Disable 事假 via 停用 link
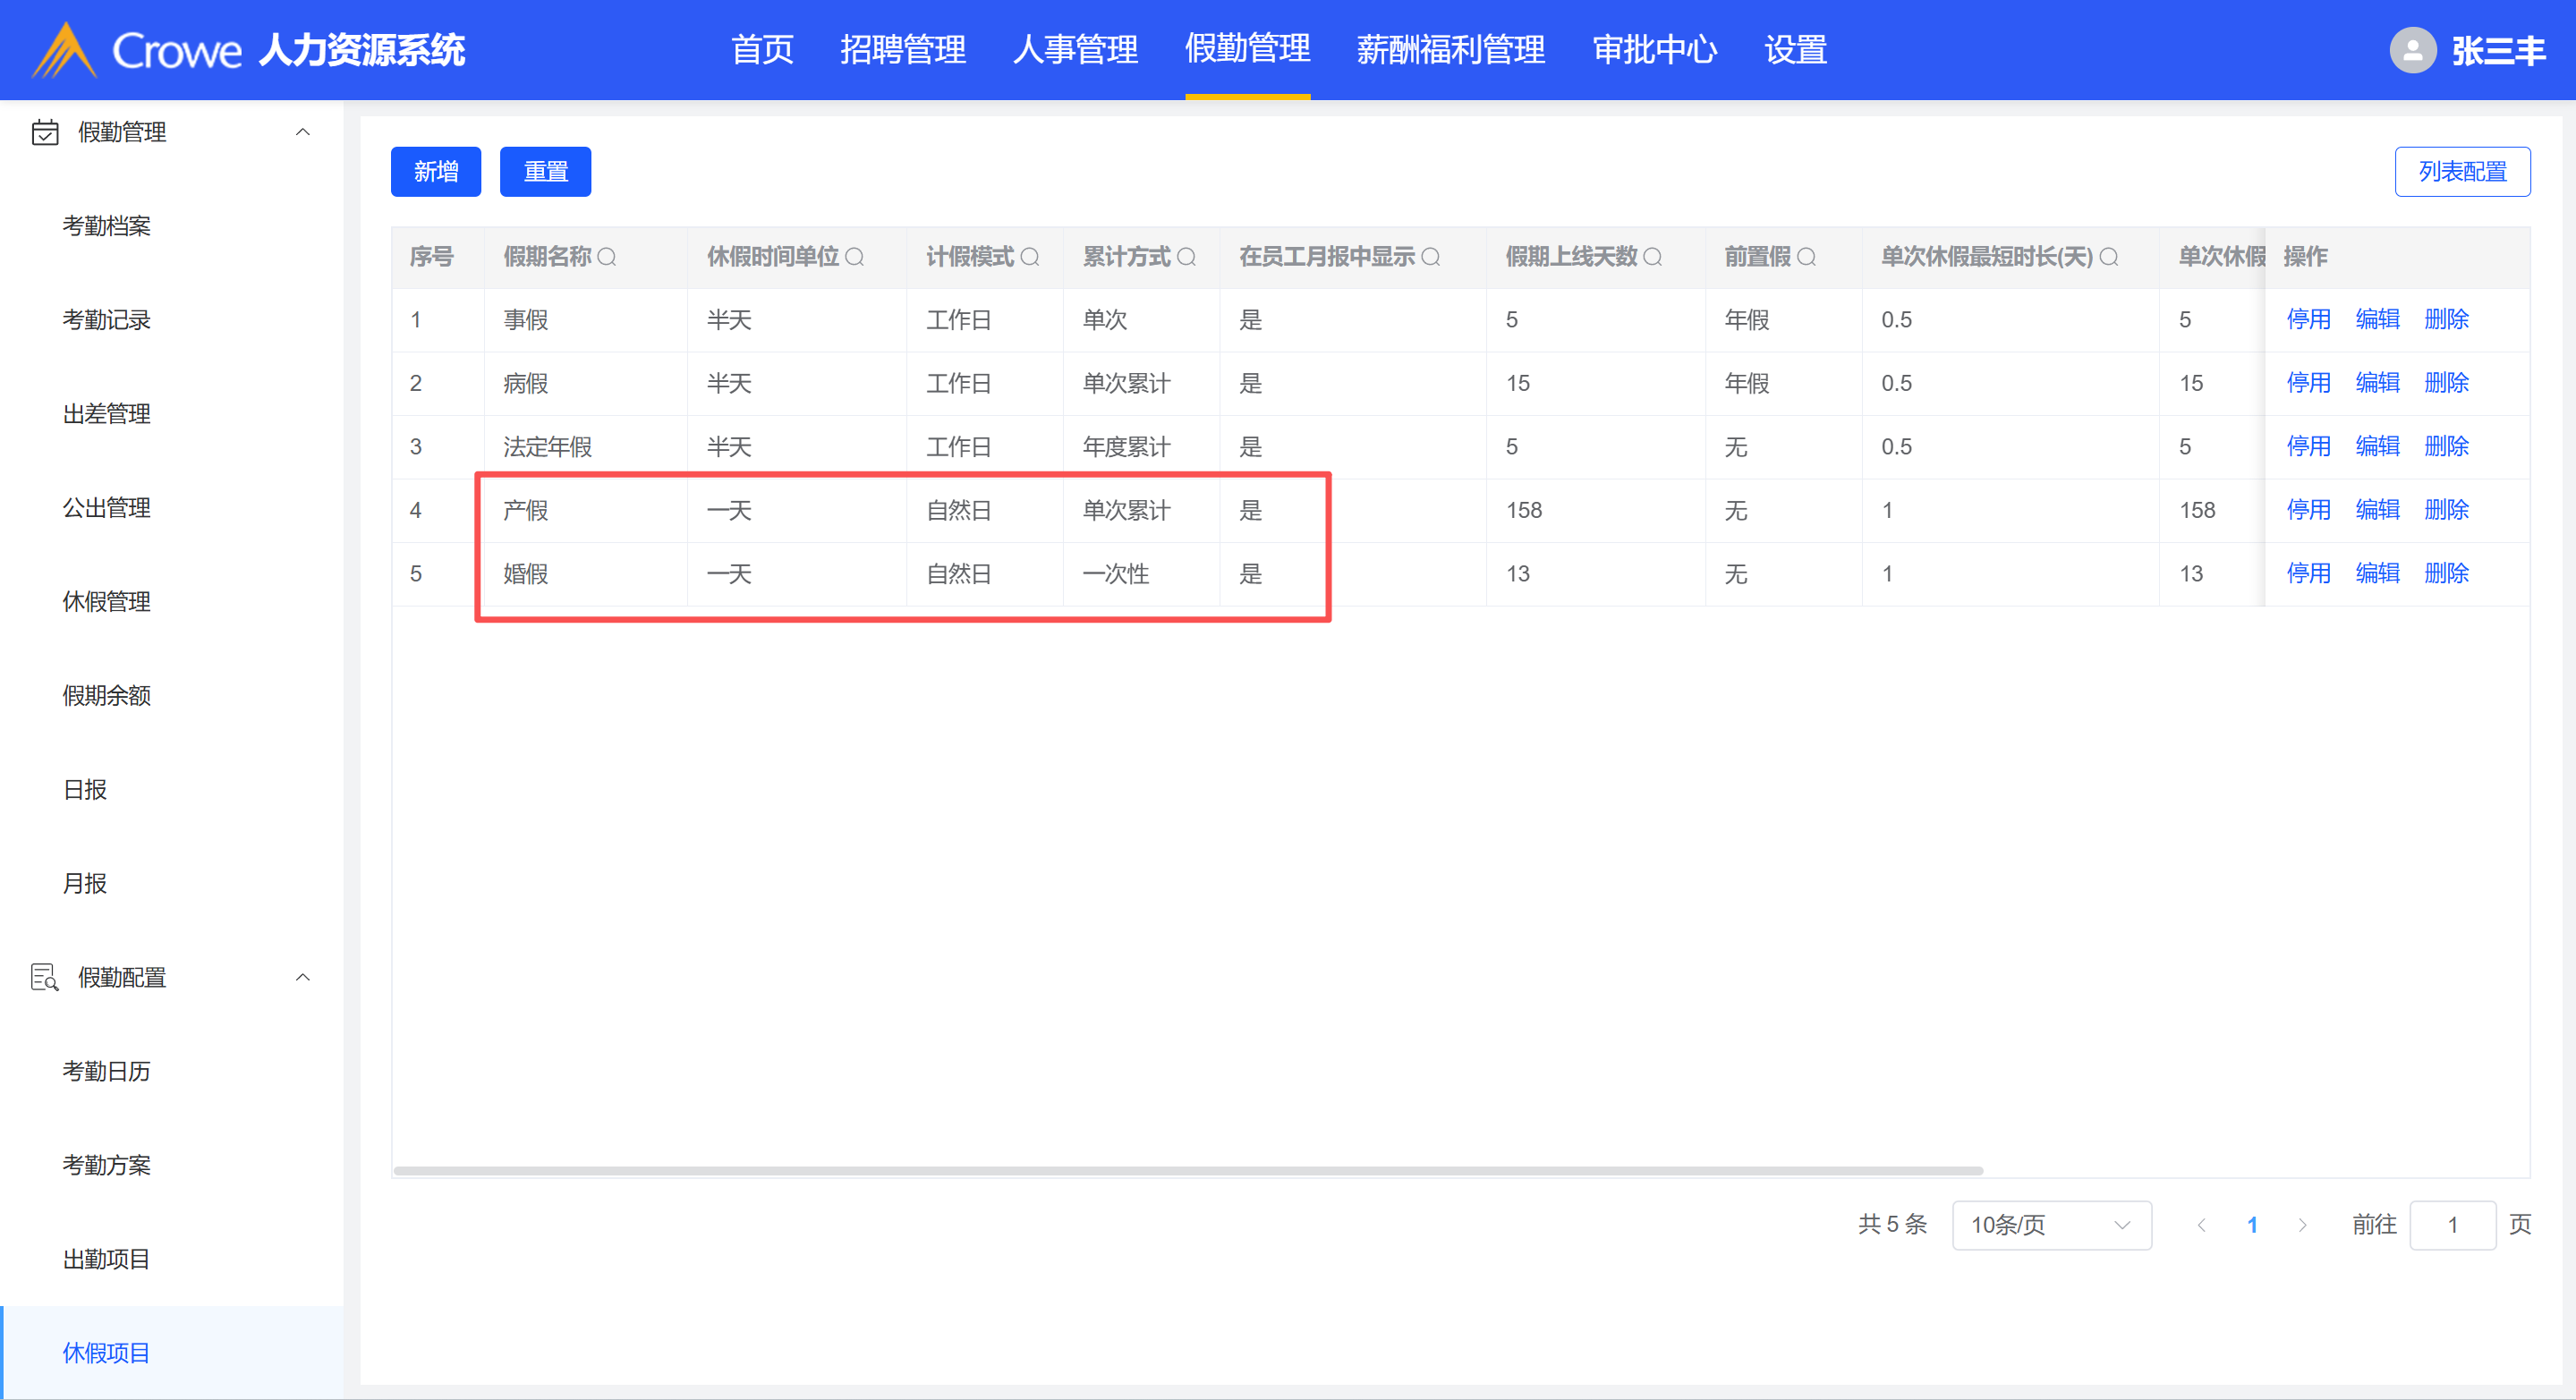This screenshot has width=2576, height=1400. tap(2307, 319)
